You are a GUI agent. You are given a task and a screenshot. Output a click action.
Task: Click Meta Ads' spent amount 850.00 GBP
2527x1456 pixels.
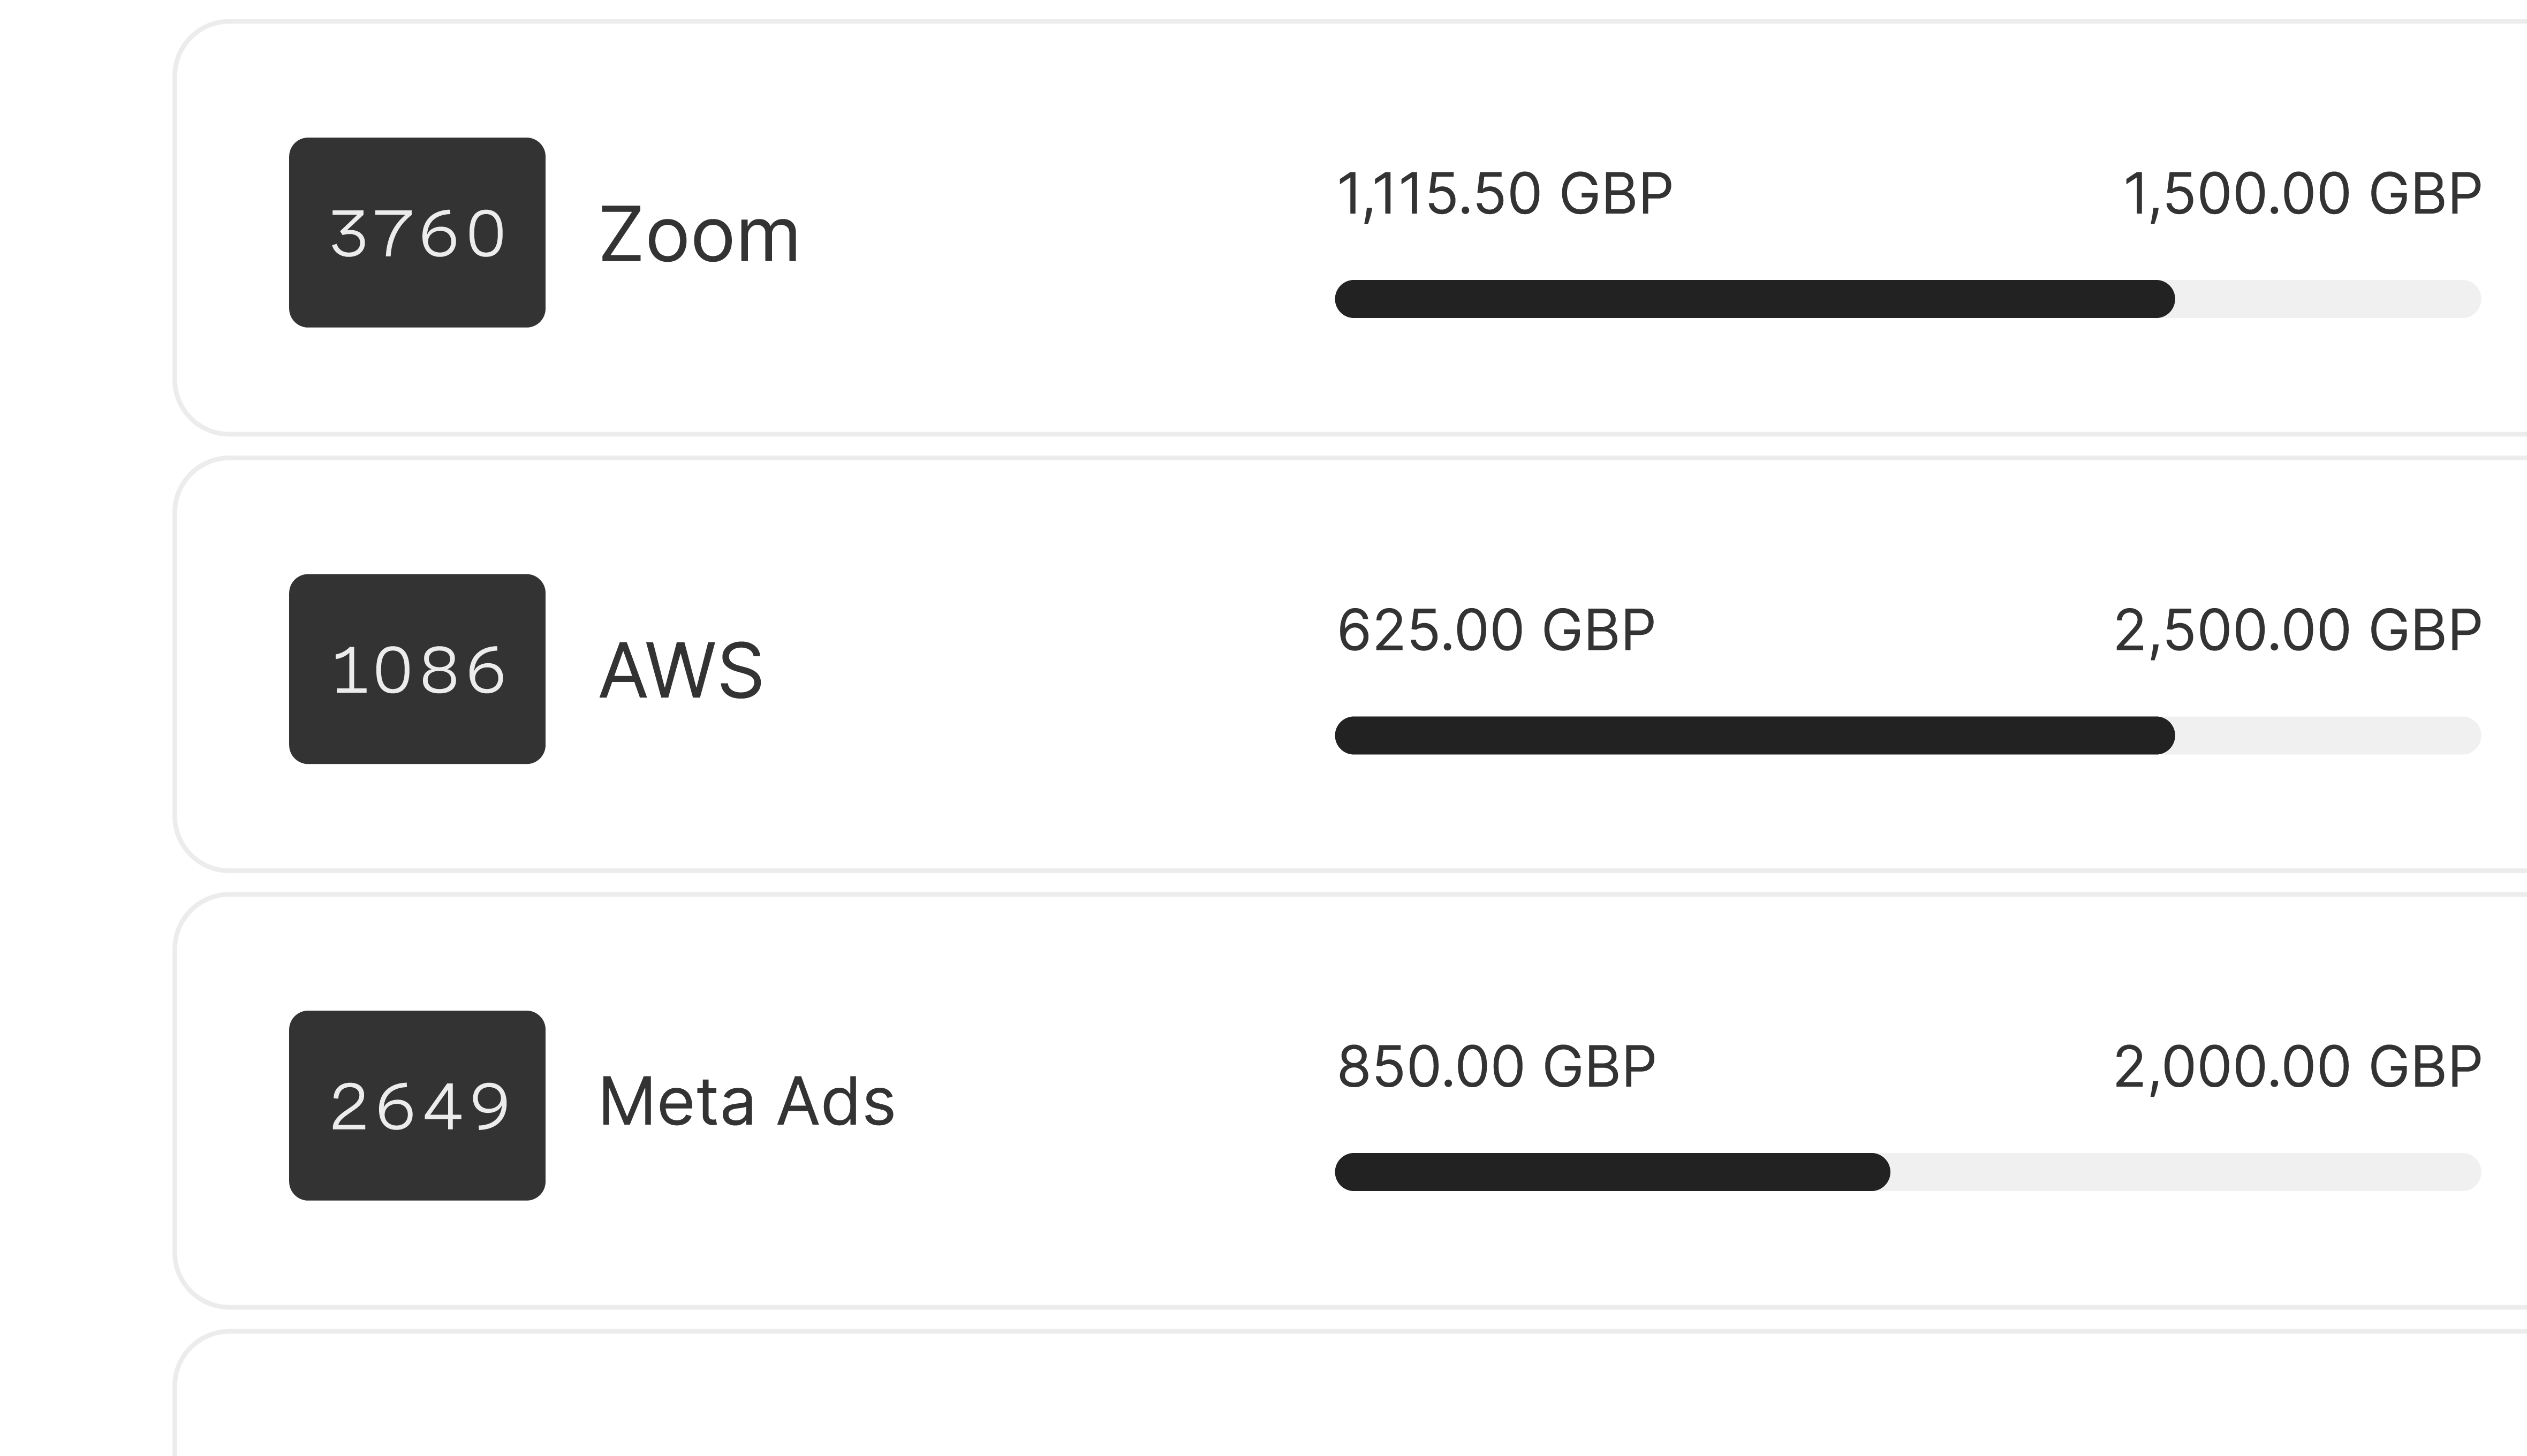coord(1496,1066)
